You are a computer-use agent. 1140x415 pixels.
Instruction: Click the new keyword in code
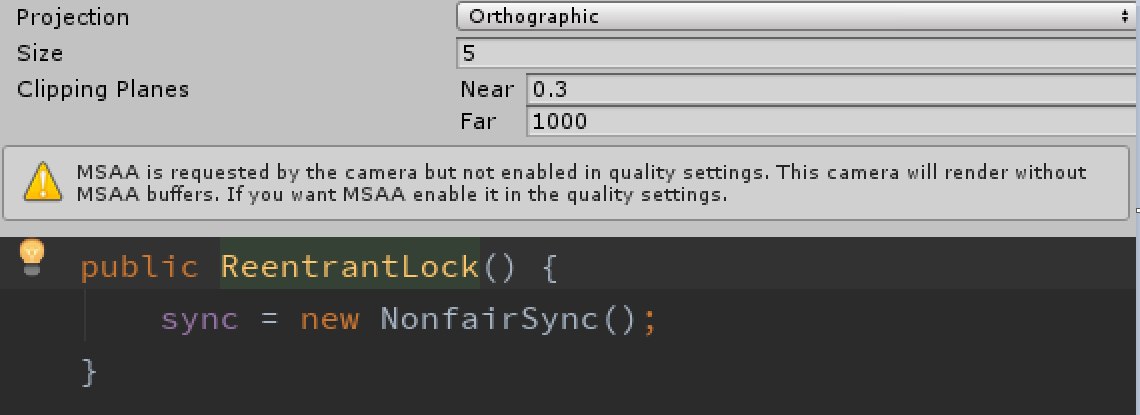point(330,320)
